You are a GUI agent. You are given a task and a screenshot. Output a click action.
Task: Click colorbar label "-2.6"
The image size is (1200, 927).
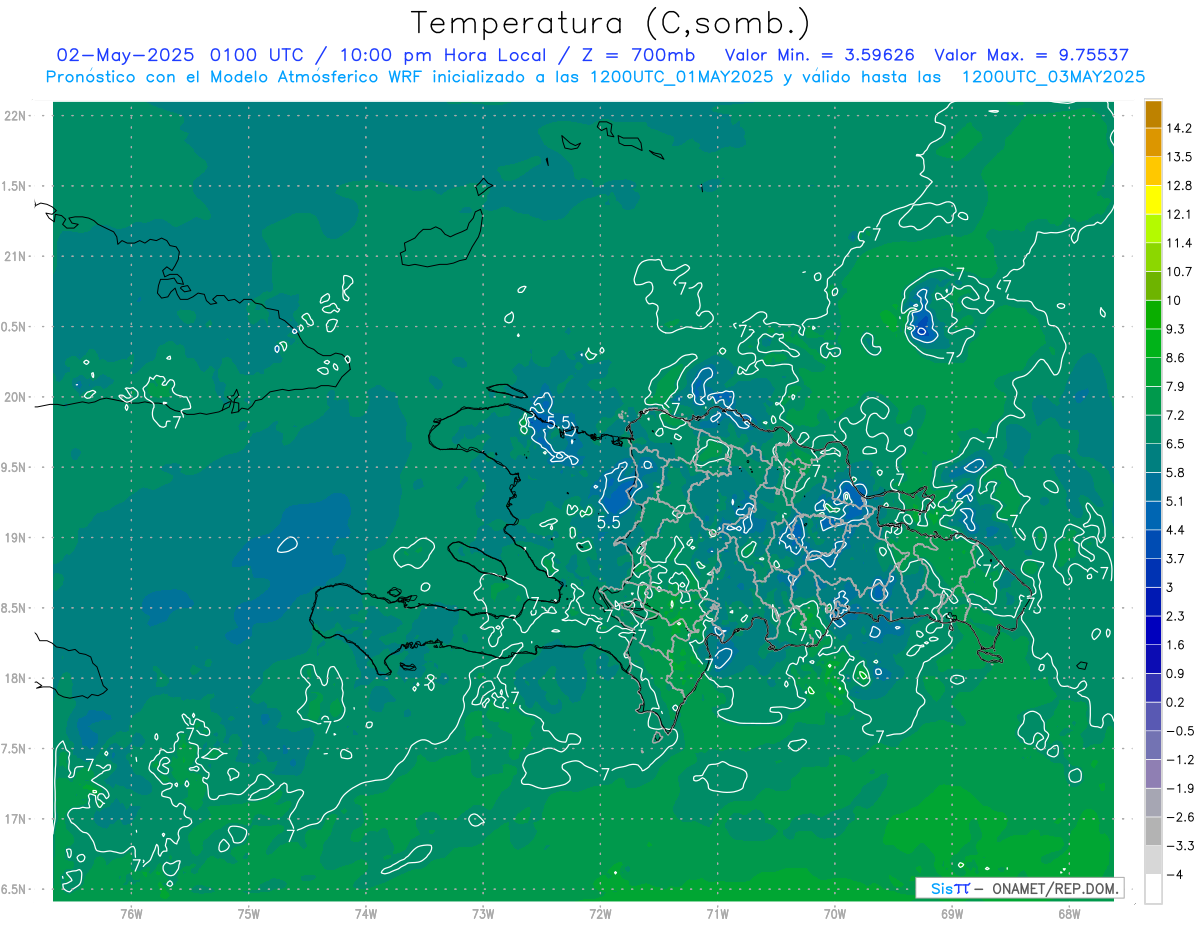[x=1179, y=817]
